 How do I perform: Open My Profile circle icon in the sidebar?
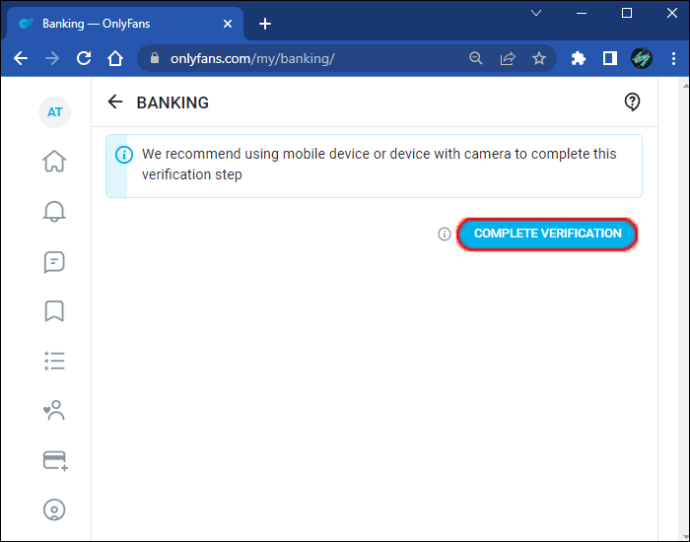pyautogui.click(x=54, y=510)
